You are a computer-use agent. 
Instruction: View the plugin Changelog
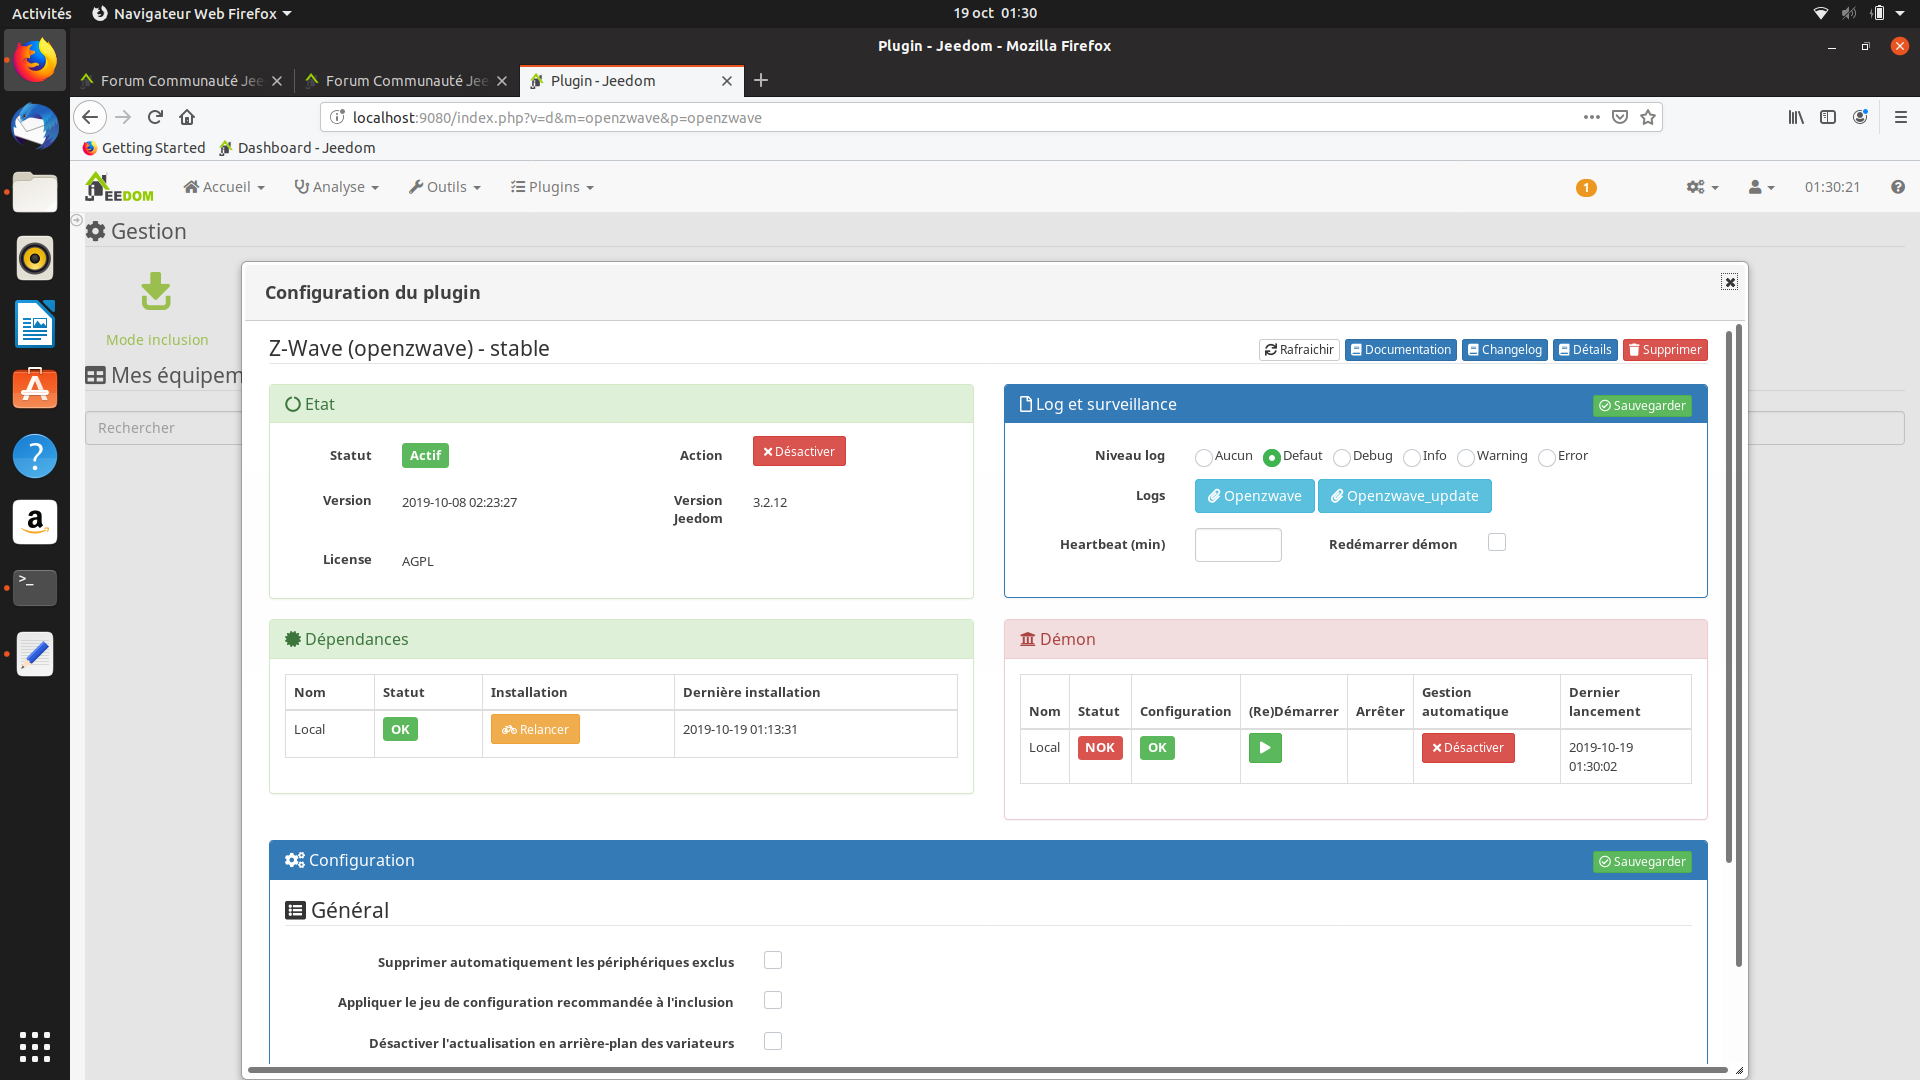(x=1504, y=350)
